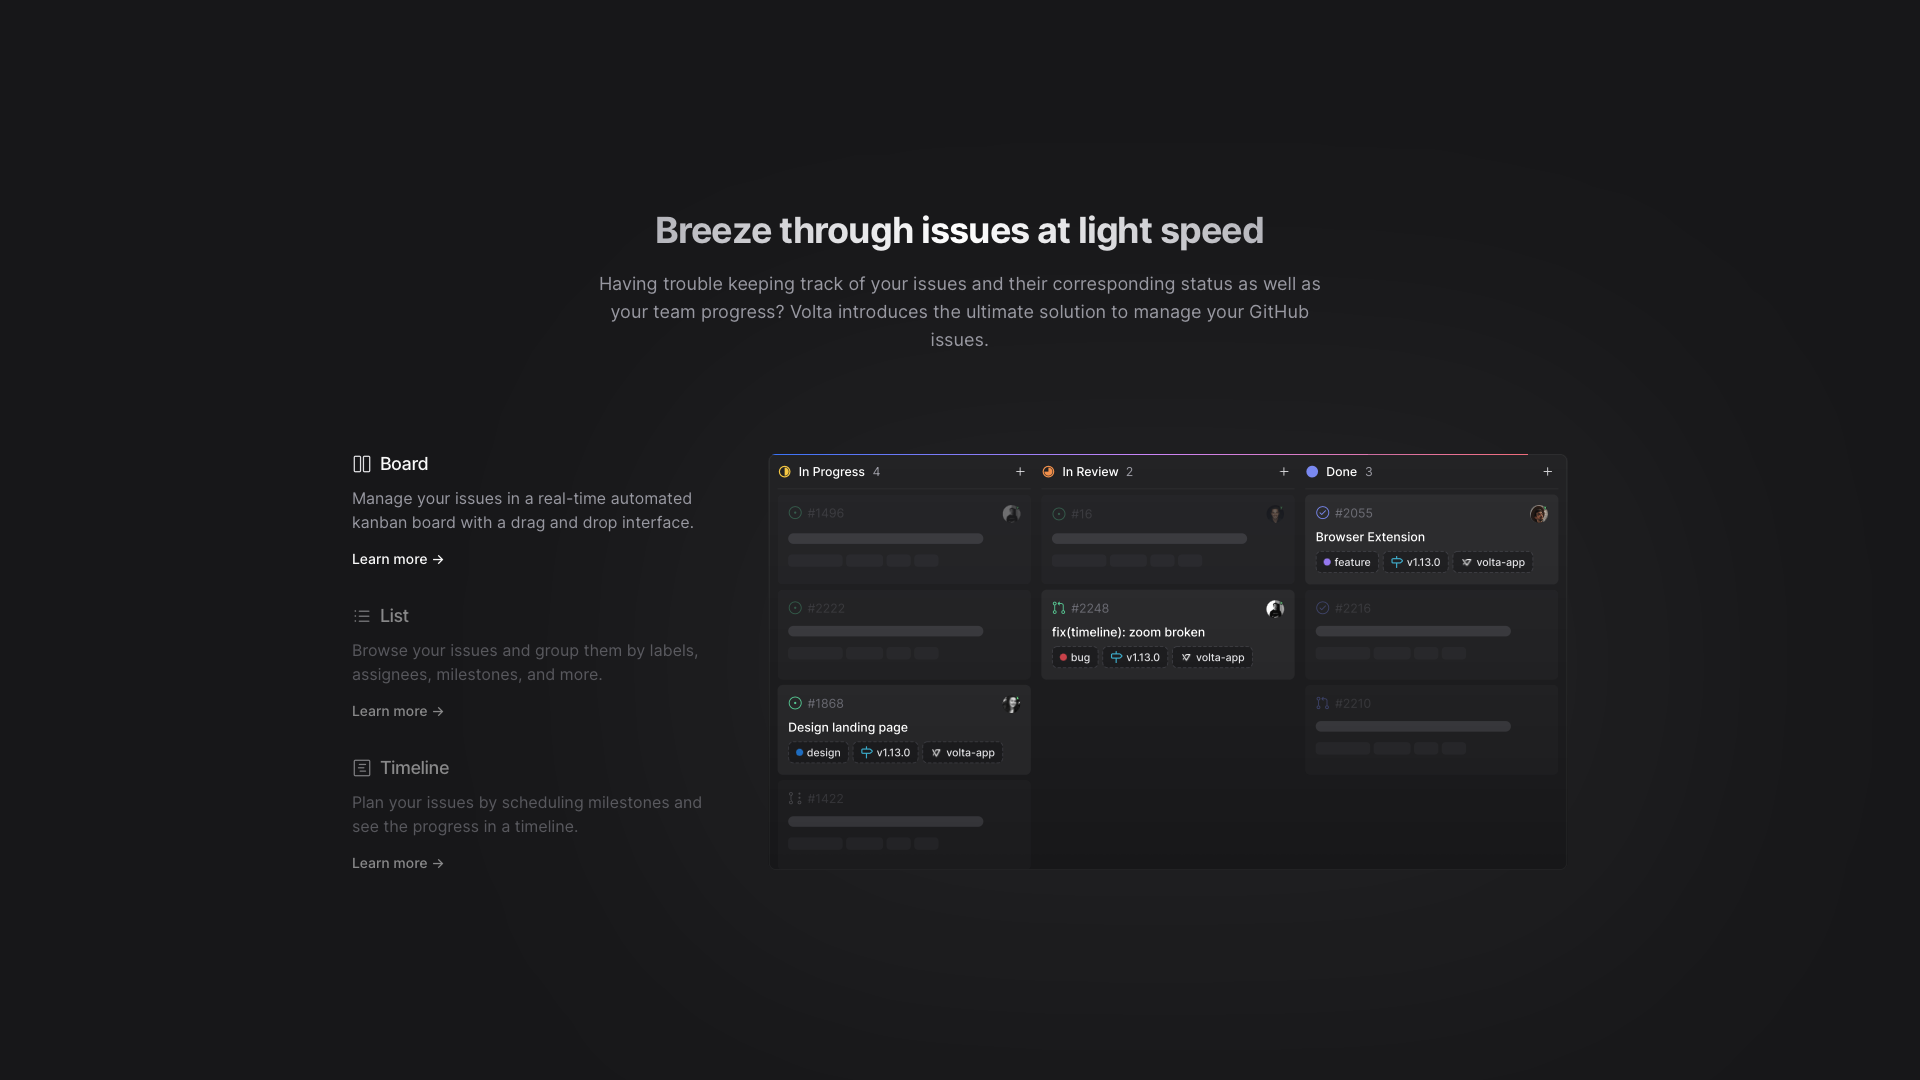Click volta-app tag on Design landing page
The image size is (1920, 1080).
point(963,753)
